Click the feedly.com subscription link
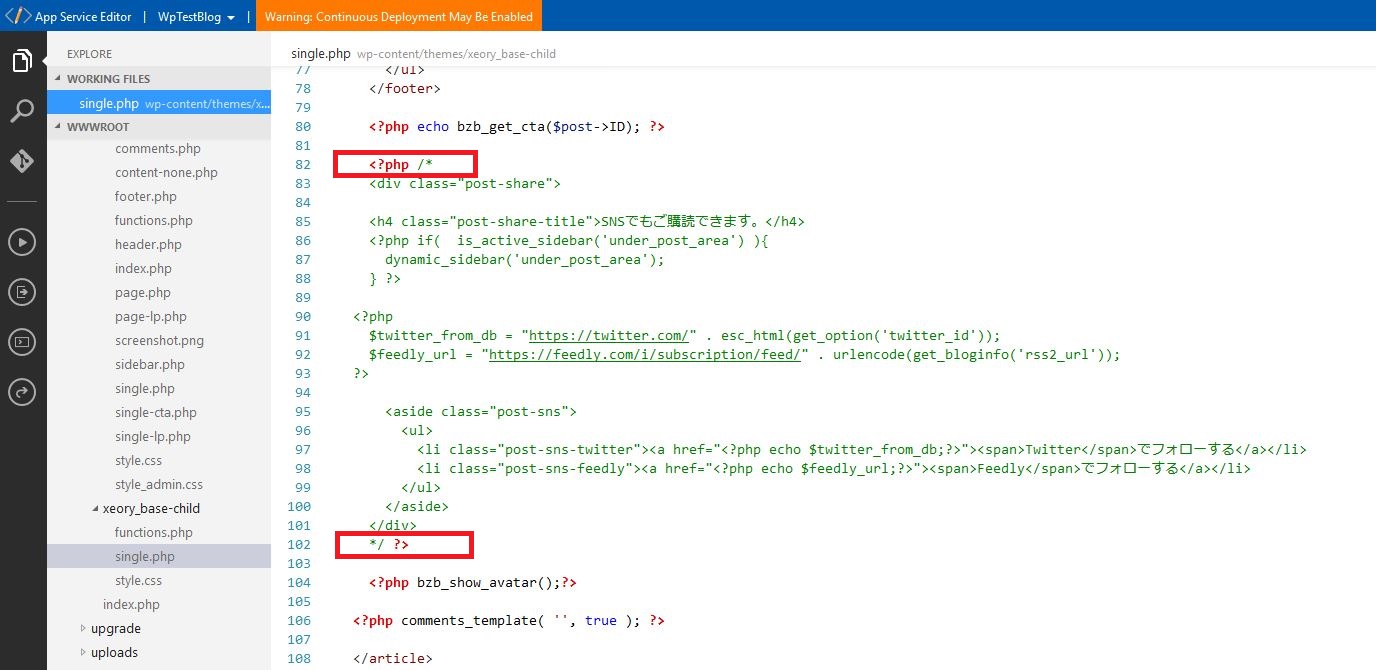Screen dimensions: 1376x670 645,354
